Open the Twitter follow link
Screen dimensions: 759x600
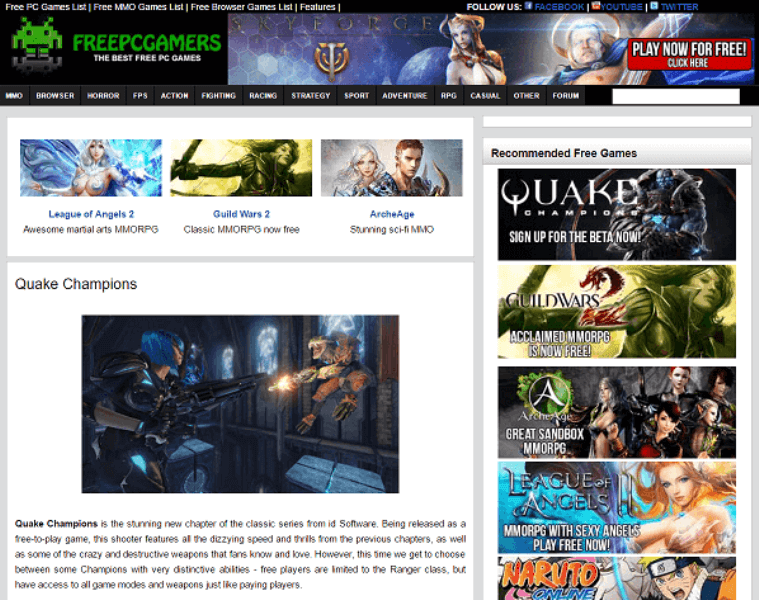click(679, 7)
